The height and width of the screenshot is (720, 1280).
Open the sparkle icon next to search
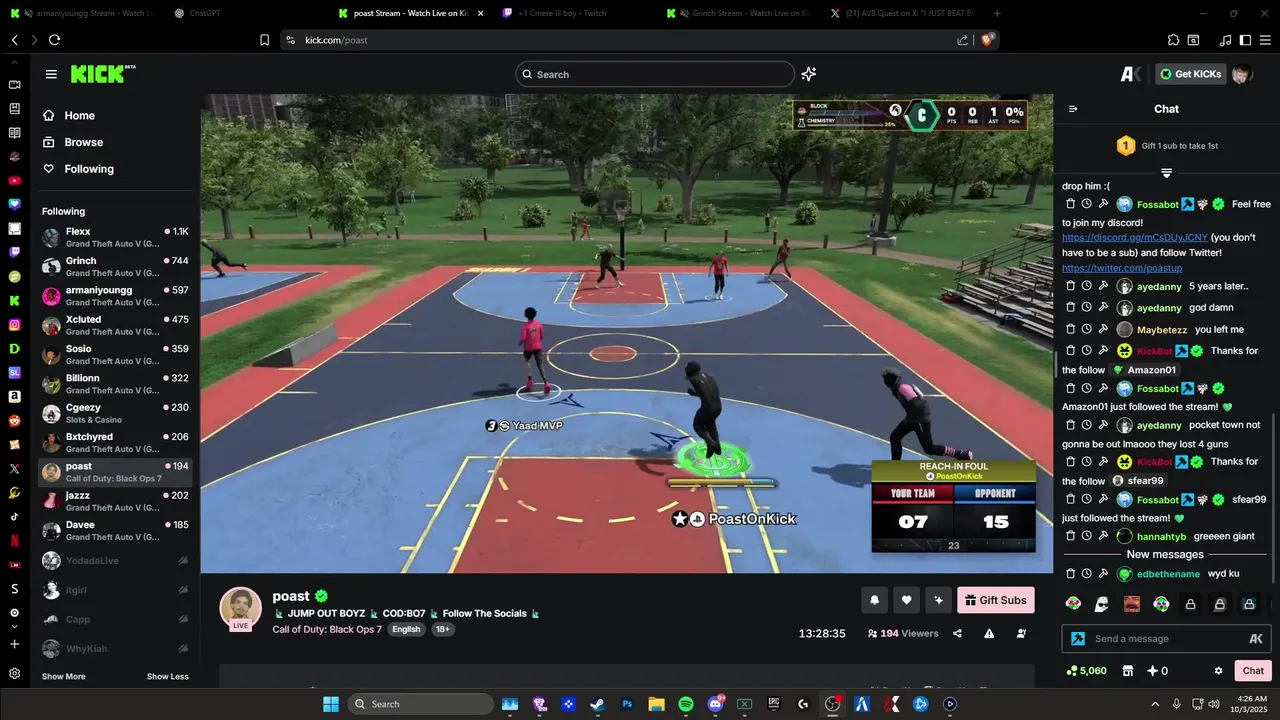pyautogui.click(x=809, y=74)
